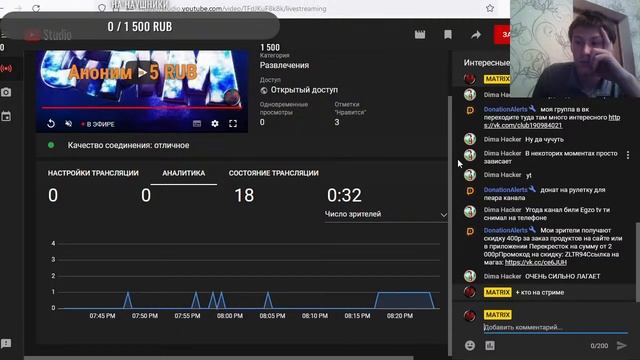This screenshot has height=360, width=640.
Task: Click the В ЭФИРЕ live indicator
Action: coord(98,124)
